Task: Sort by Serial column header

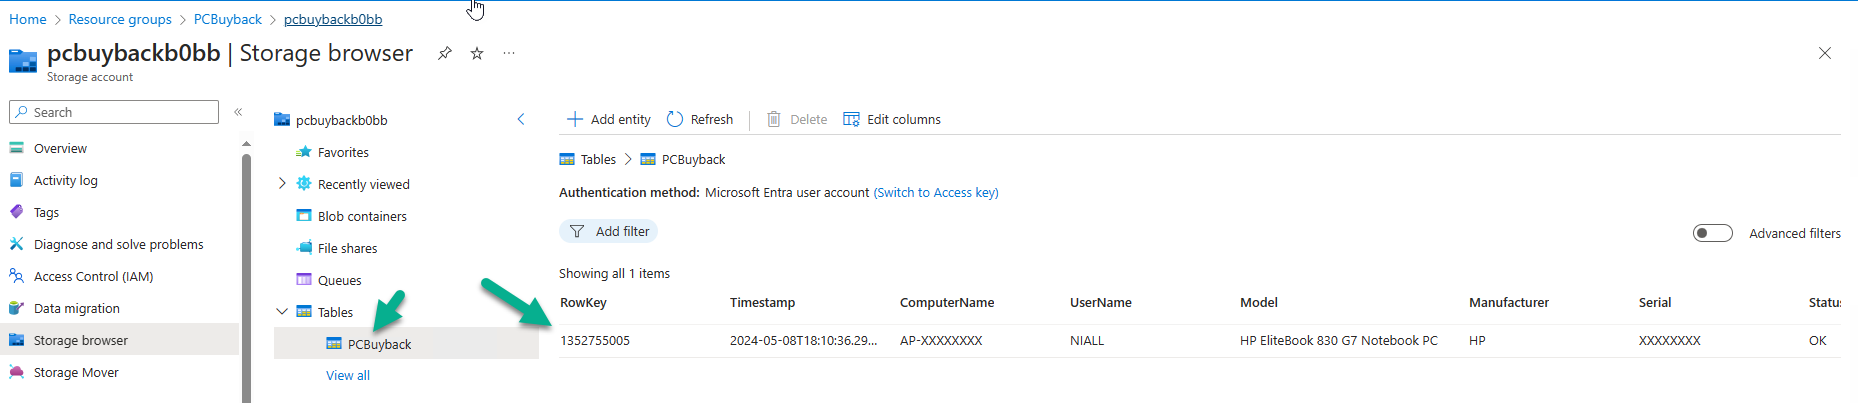Action: click(x=1655, y=302)
